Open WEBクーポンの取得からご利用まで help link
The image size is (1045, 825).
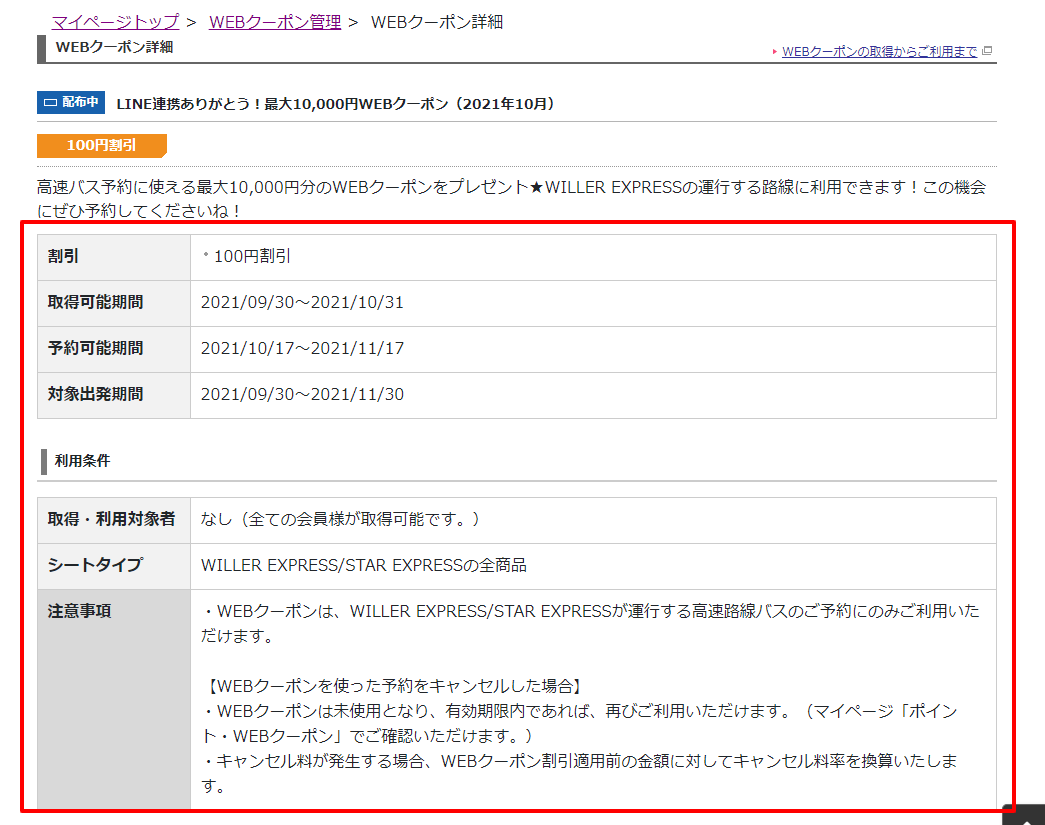pyautogui.click(x=879, y=51)
